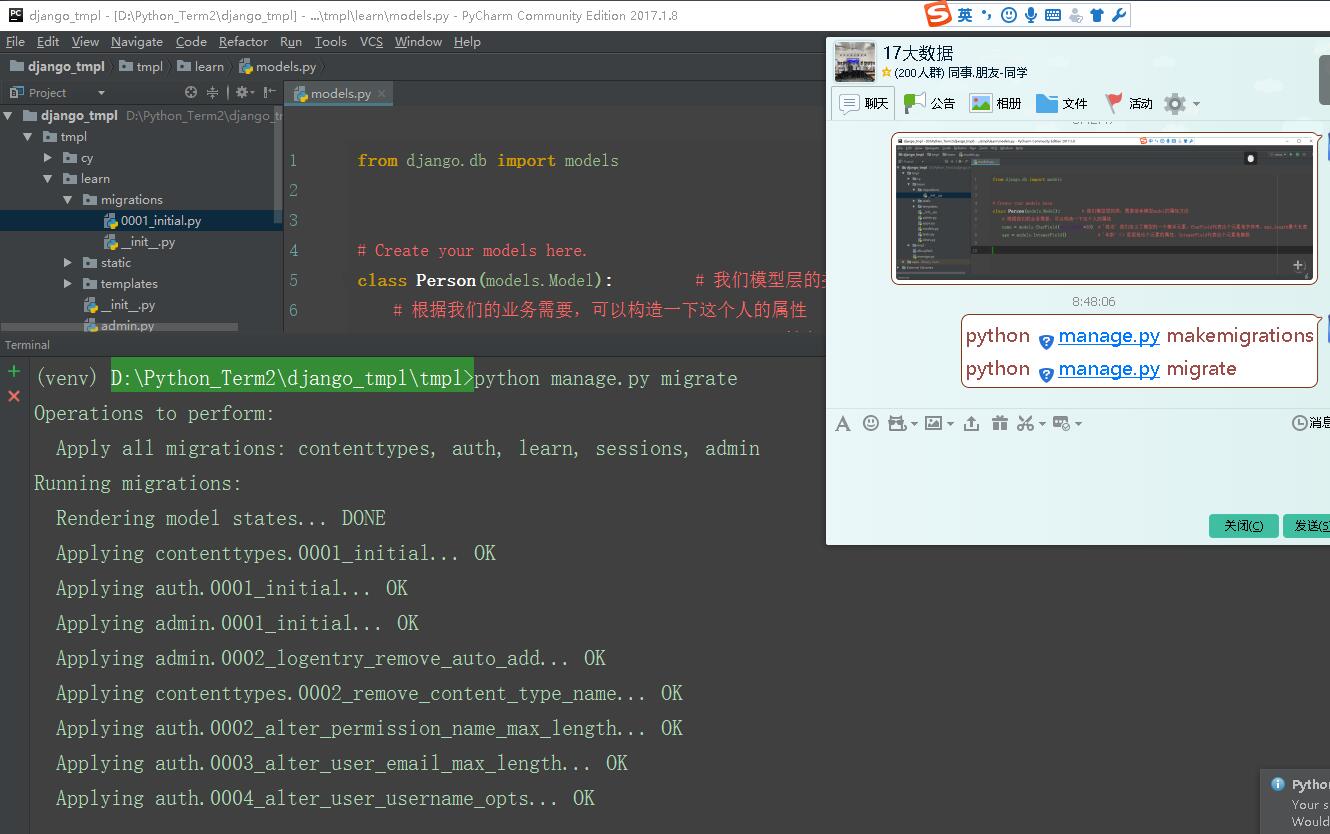This screenshot has height=834, width=1330.
Task: Expand the templates folder arrow
Action: (x=68, y=284)
